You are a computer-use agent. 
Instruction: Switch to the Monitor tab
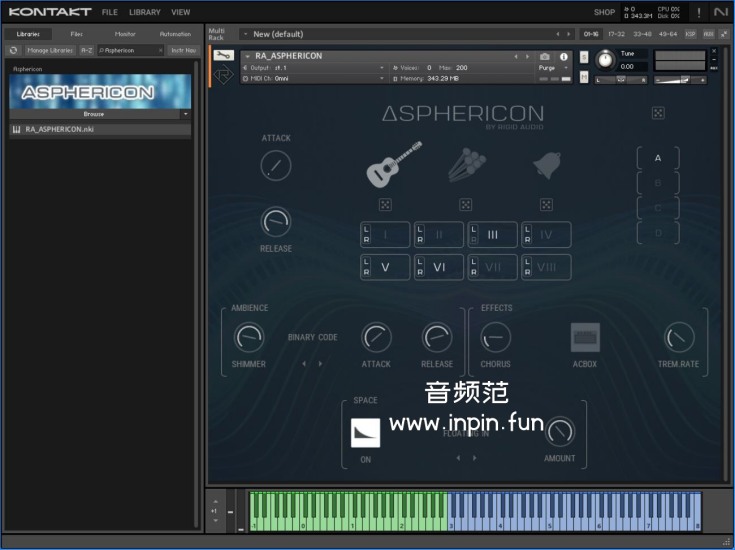pos(125,34)
